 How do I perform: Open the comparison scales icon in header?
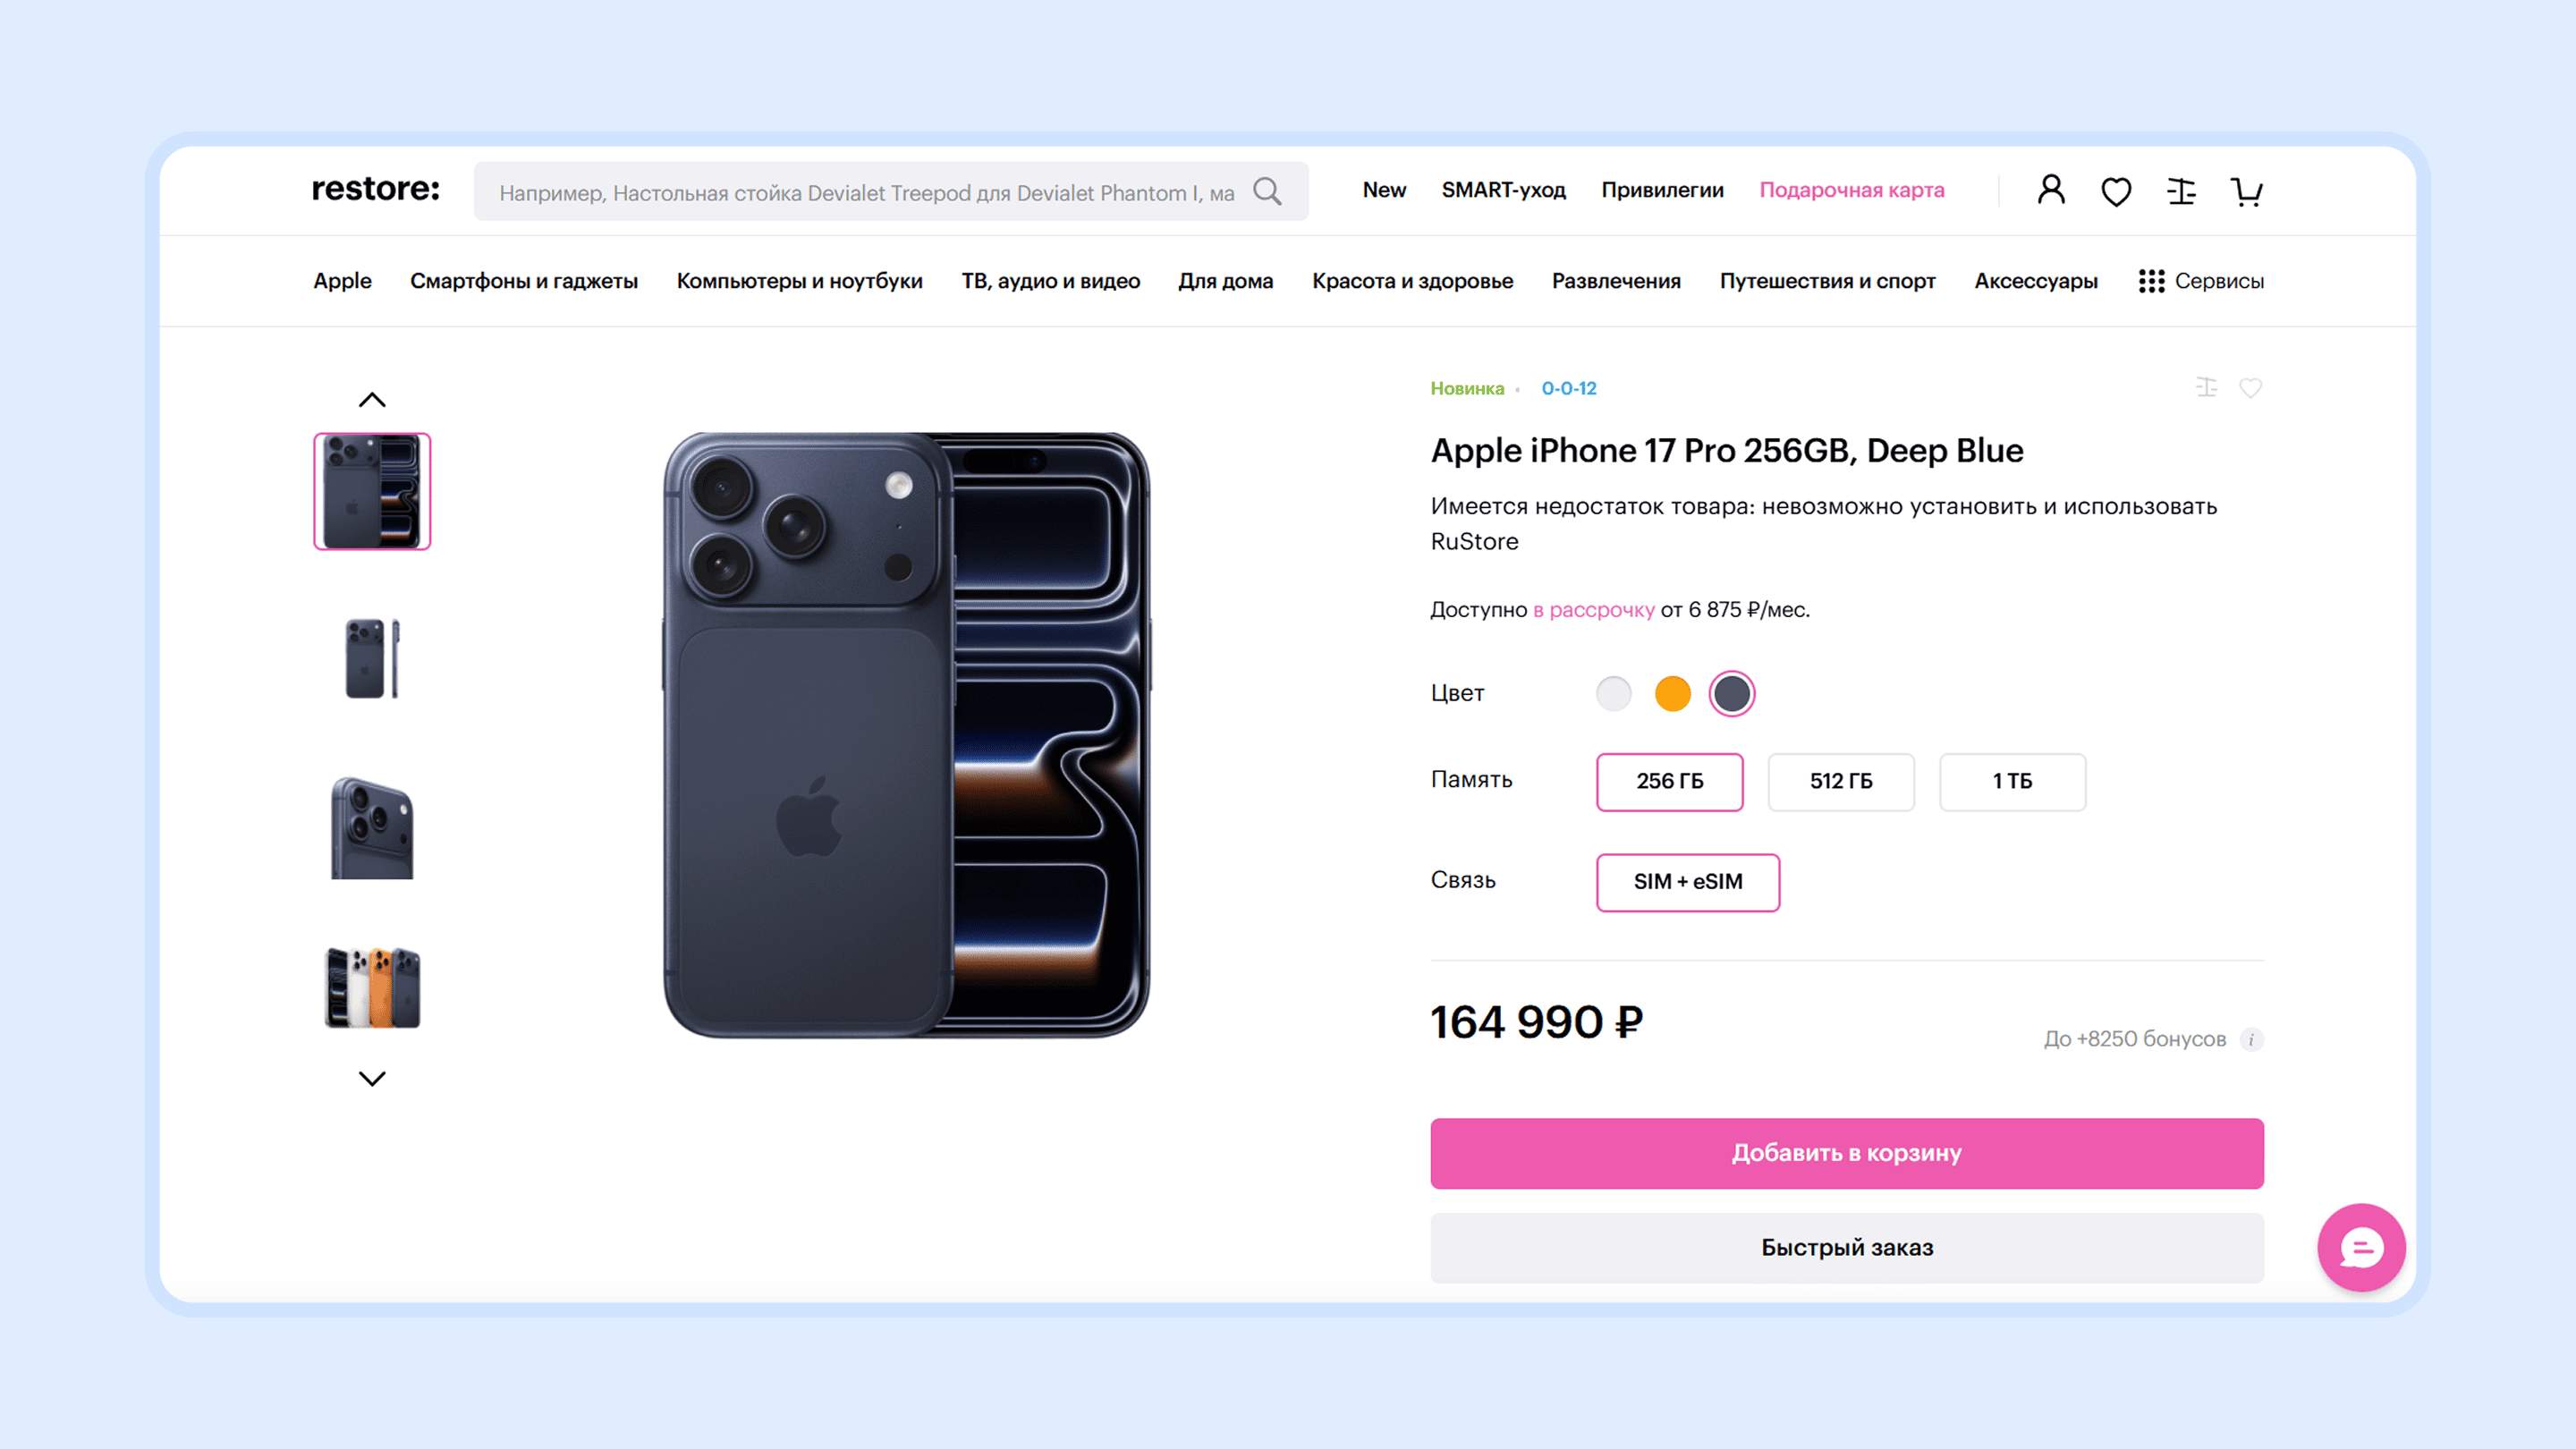point(2181,191)
